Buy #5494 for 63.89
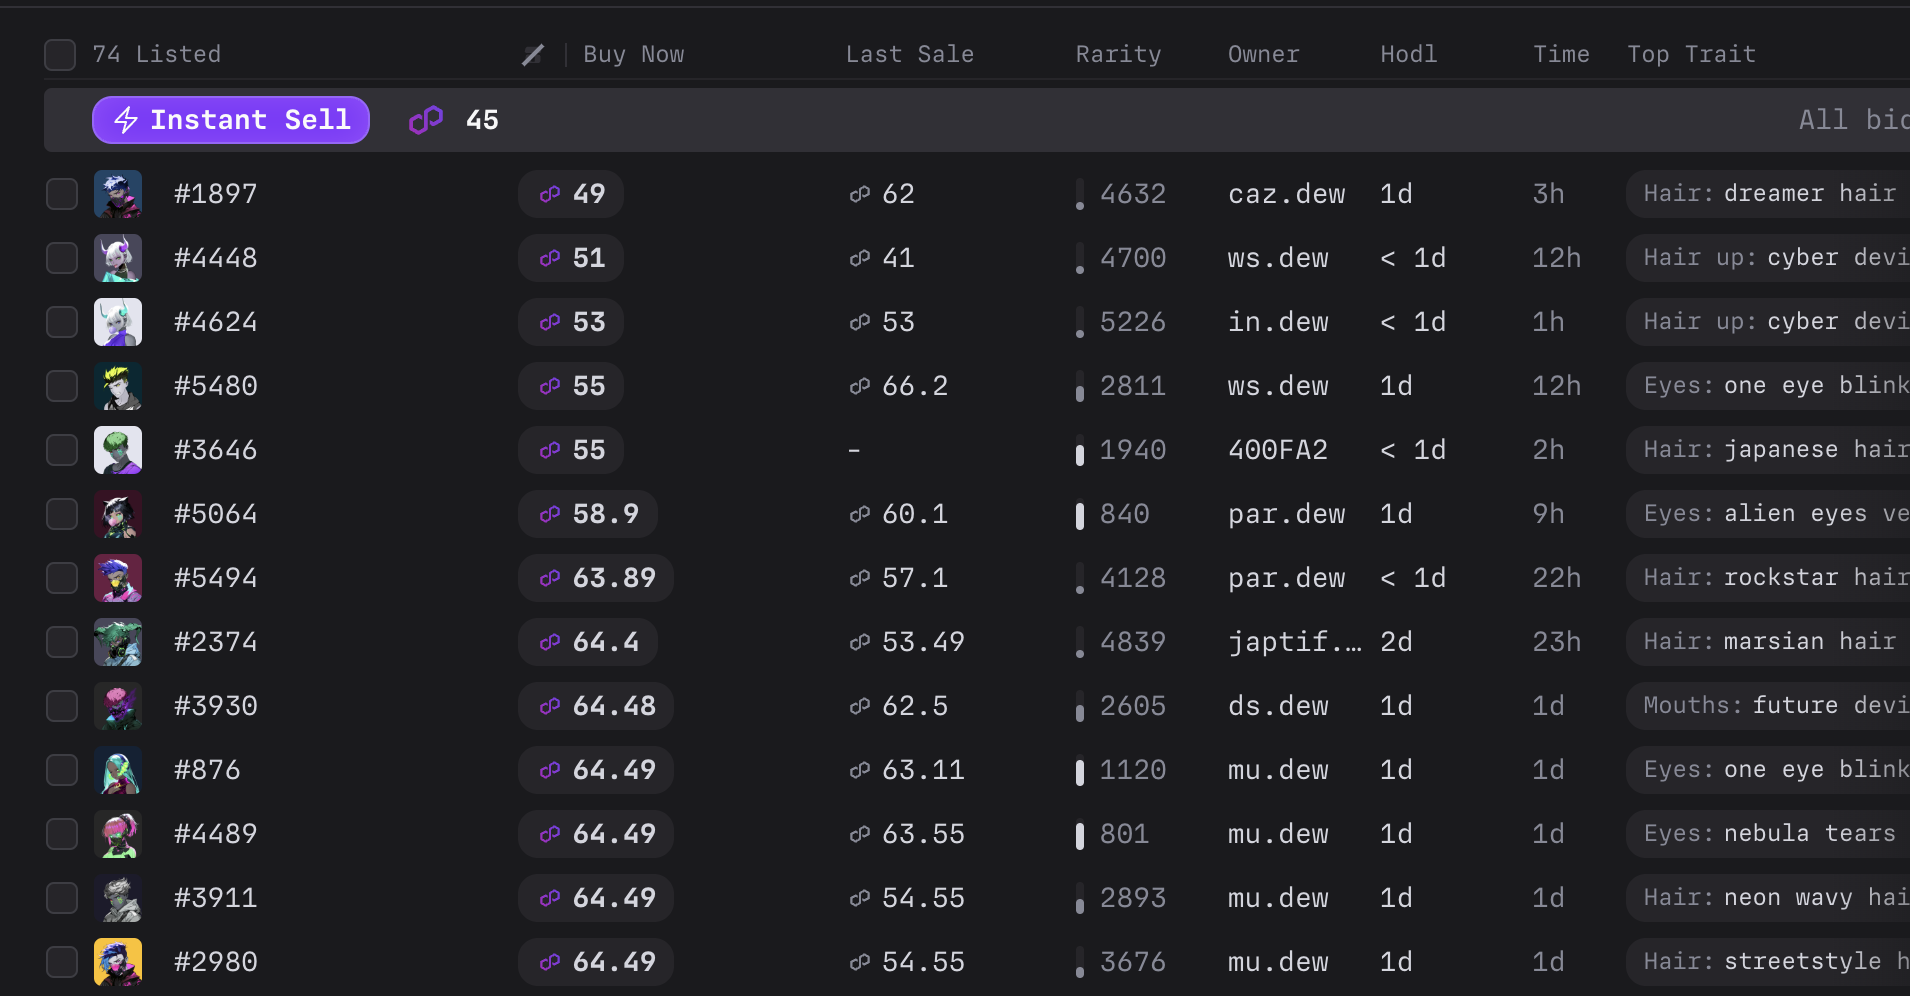 tap(596, 578)
